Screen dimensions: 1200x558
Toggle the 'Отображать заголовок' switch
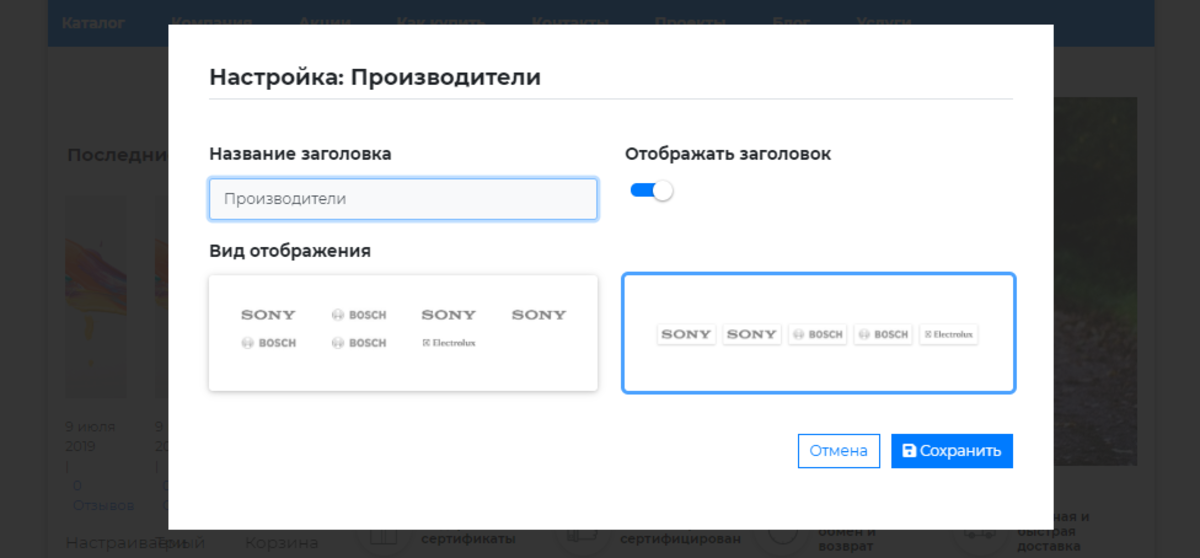[x=651, y=190]
